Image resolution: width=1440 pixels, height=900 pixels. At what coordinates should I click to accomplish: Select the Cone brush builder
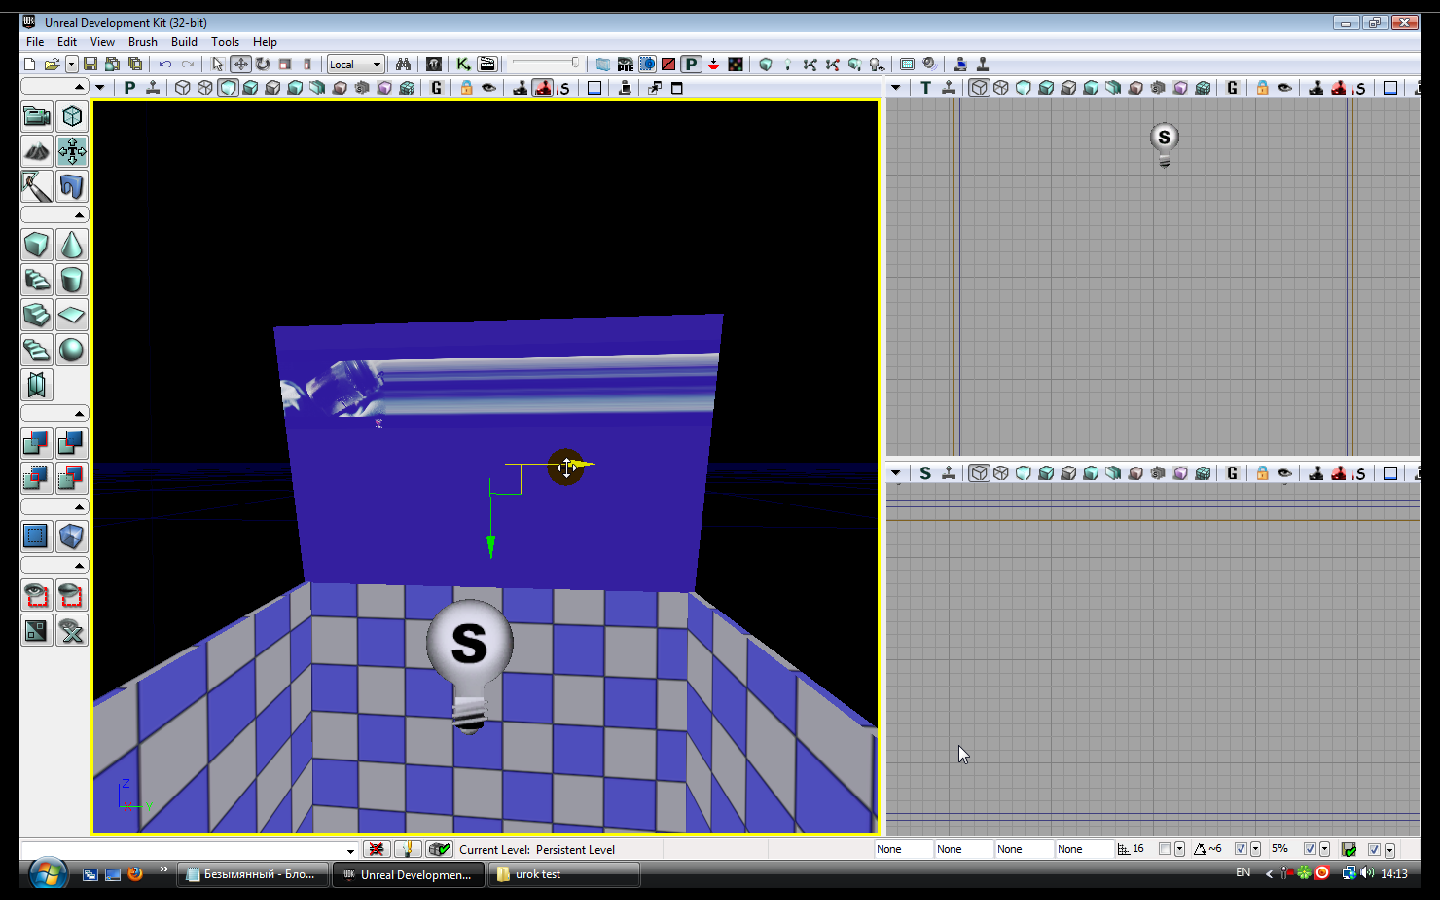72,245
